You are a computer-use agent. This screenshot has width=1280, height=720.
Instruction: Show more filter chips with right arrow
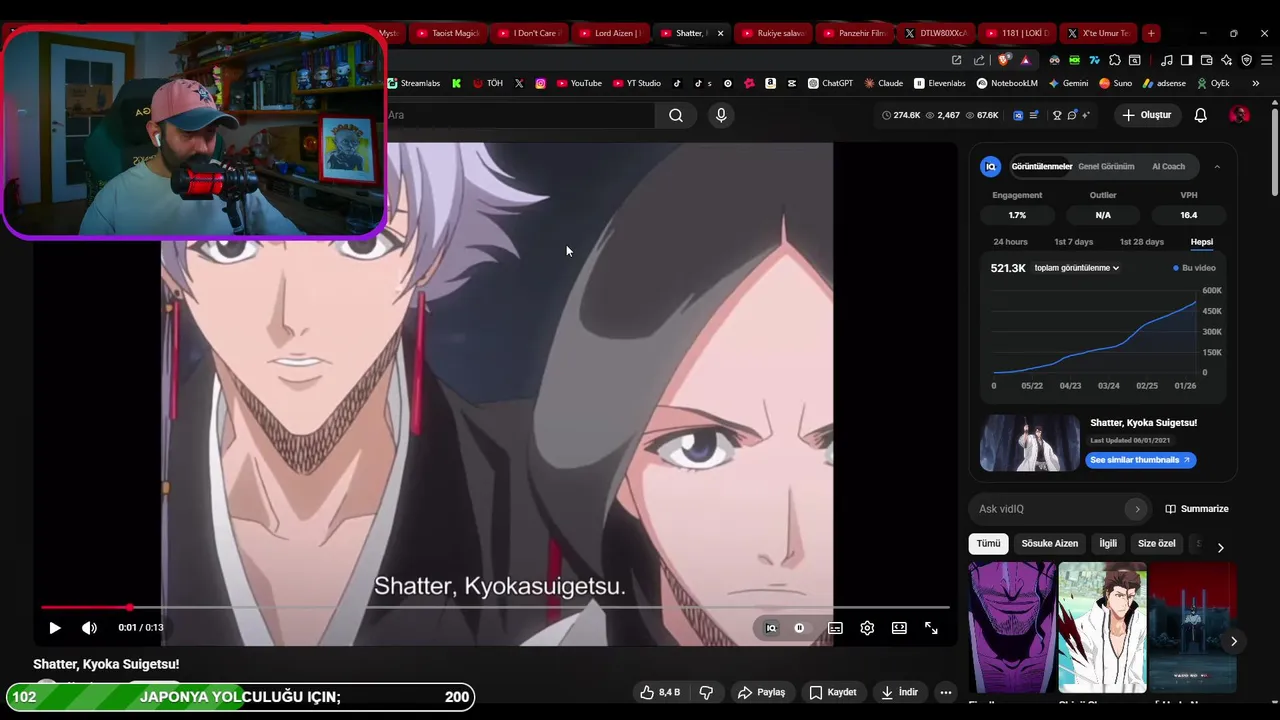coord(1220,547)
